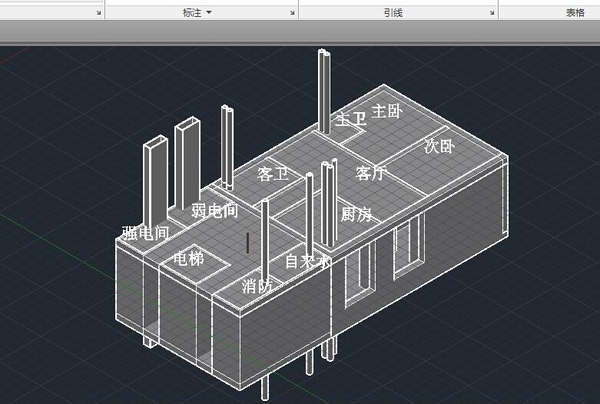
Task: Select the tallest vertical pipe near 主卫
Action: click(x=324, y=90)
